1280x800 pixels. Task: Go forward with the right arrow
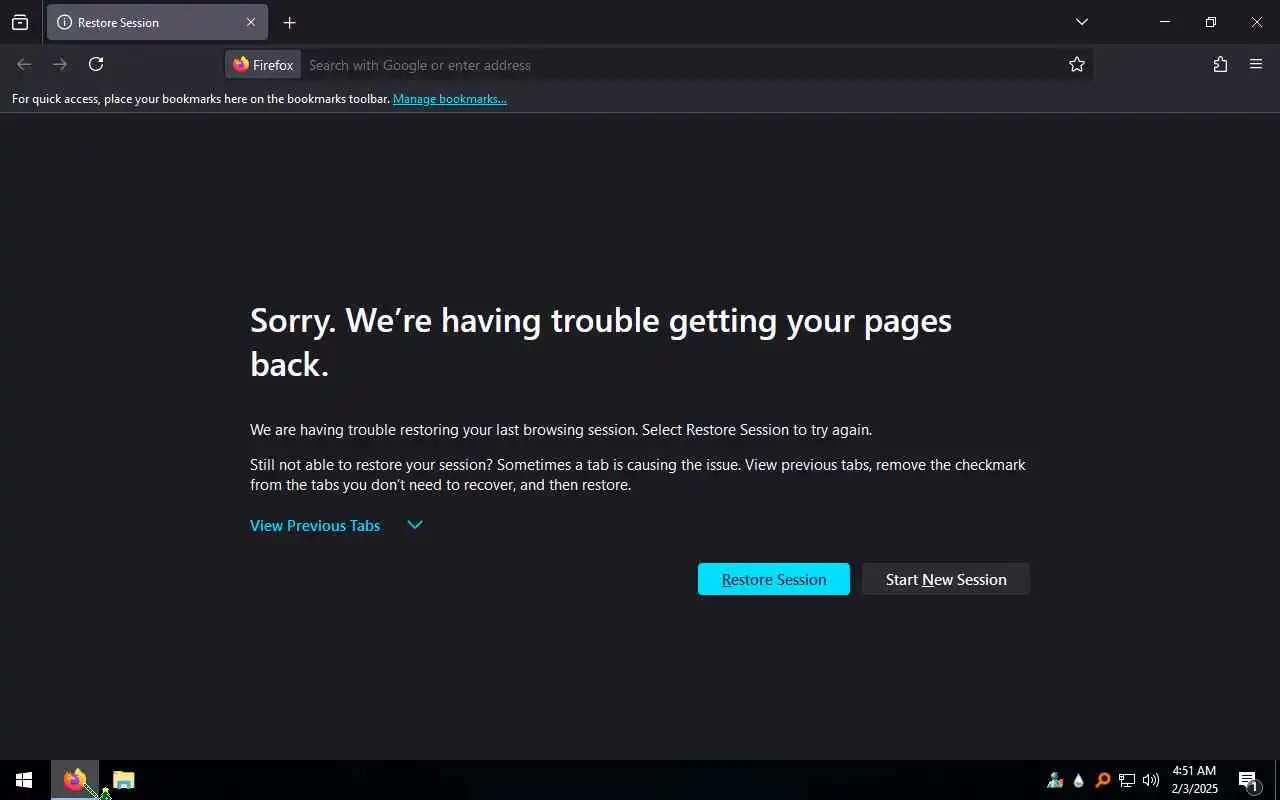click(x=60, y=64)
